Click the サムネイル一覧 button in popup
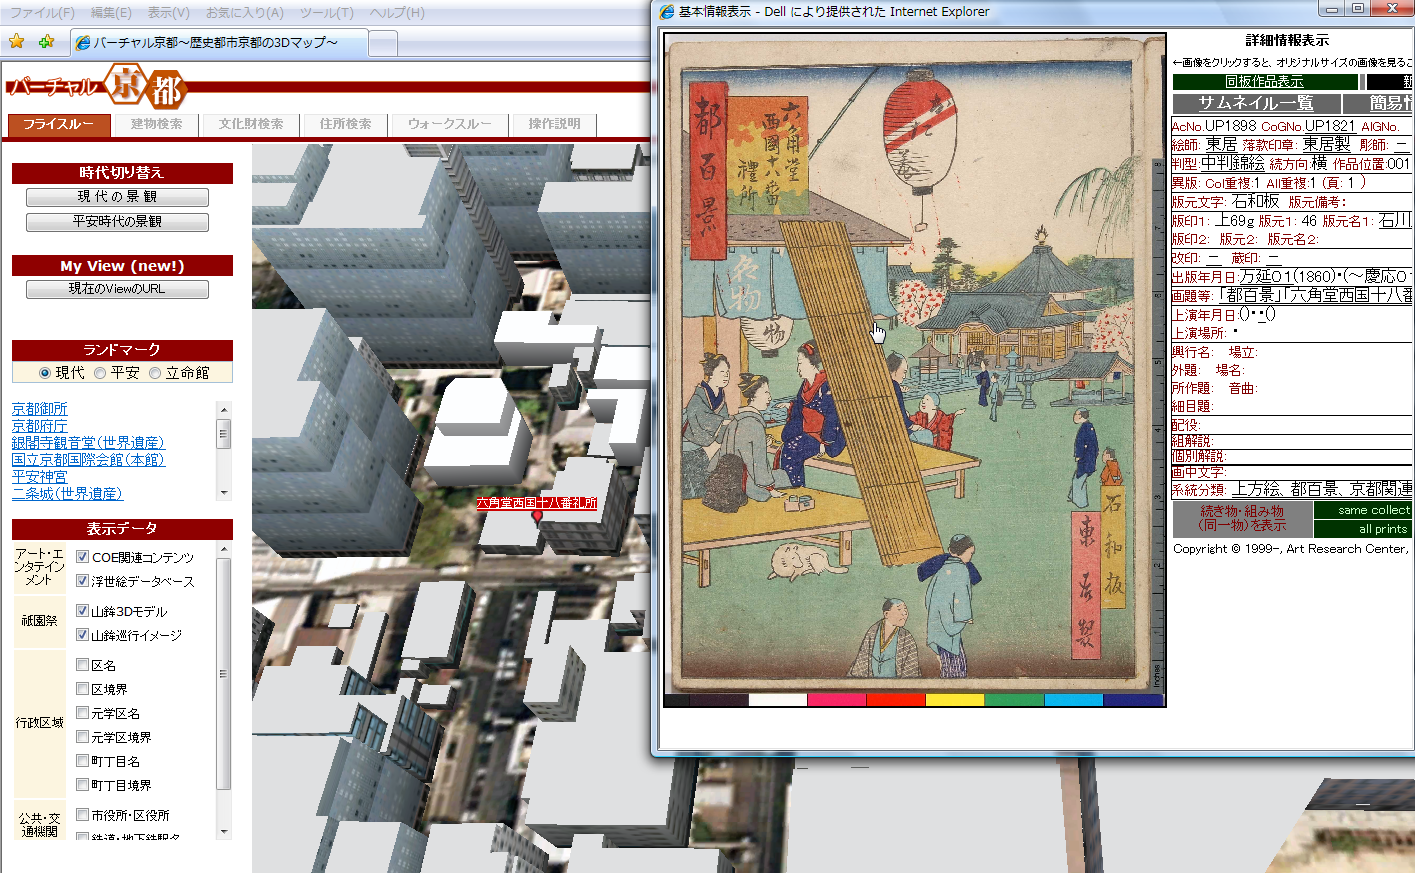Image resolution: width=1415 pixels, height=873 pixels. (1256, 103)
